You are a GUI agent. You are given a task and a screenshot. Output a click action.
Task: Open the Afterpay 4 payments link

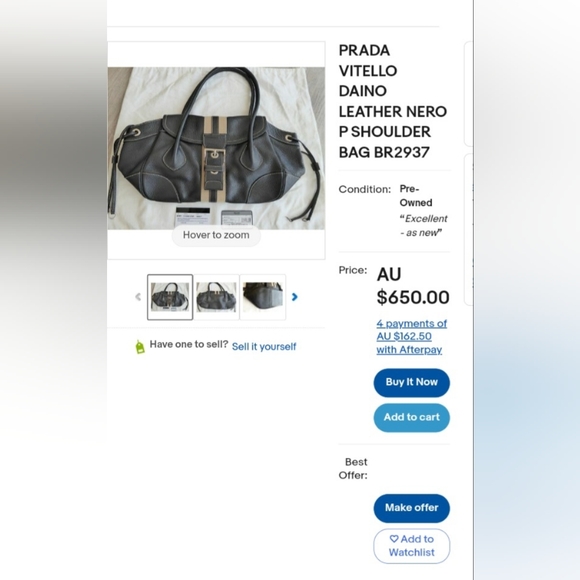(412, 337)
